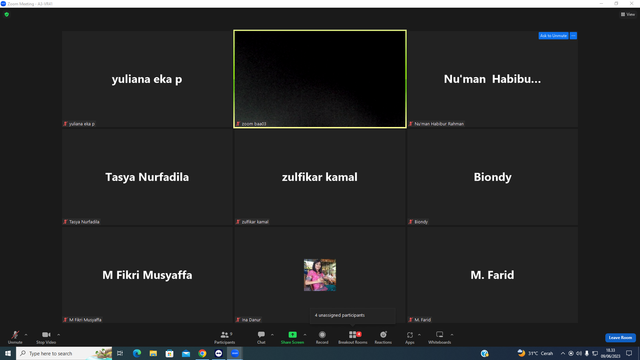Image resolution: width=640 pixels, height=360 pixels.
Task: Expand video options arrow beside Stop Video
Action: [x=59, y=335]
